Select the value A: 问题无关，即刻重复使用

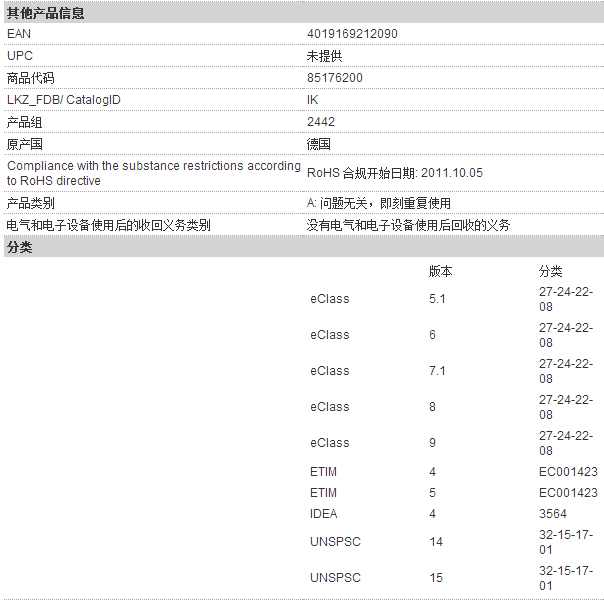[379, 203]
